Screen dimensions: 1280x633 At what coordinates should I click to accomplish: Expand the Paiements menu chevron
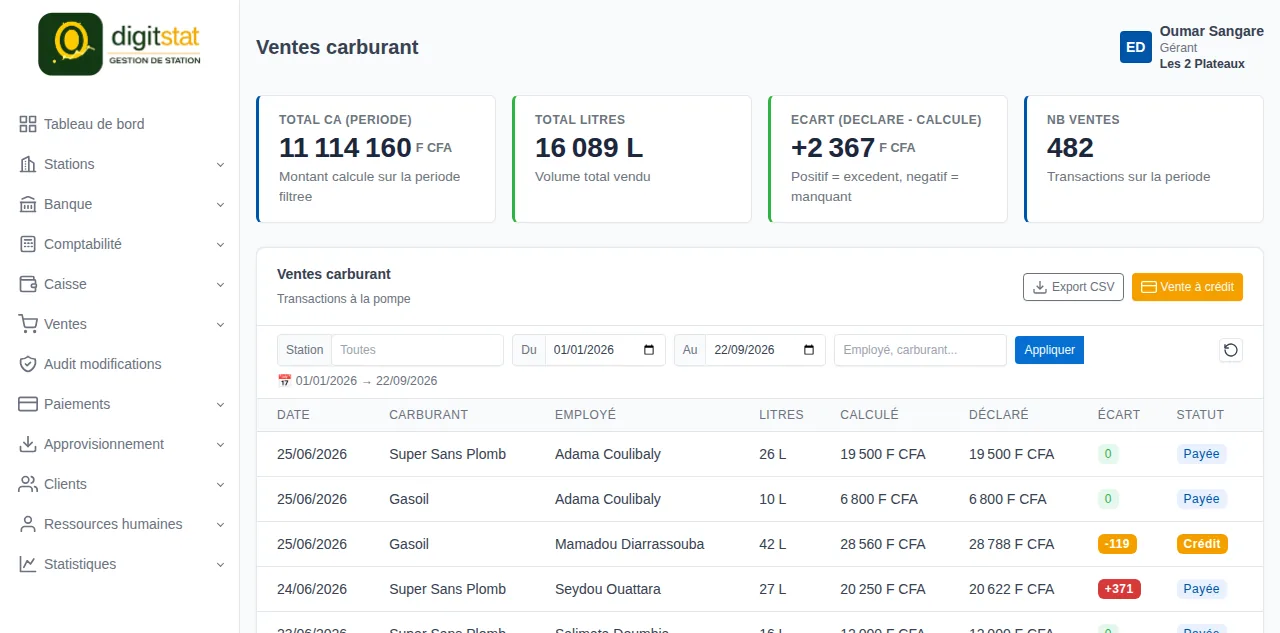pos(220,405)
